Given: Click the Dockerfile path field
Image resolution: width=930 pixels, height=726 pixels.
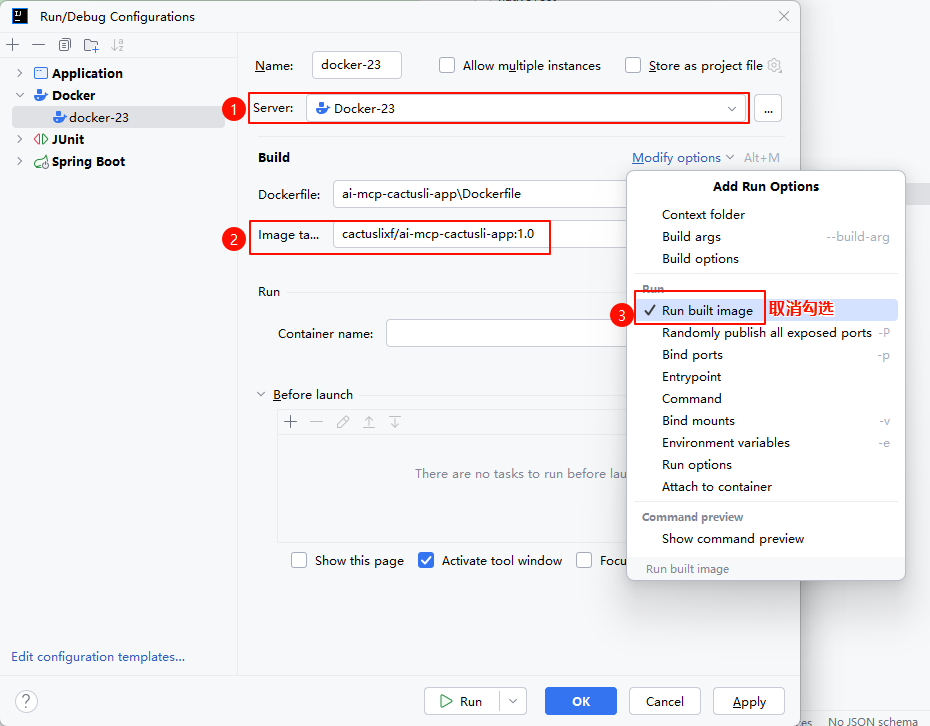Looking at the screenshot, I should tap(480, 194).
